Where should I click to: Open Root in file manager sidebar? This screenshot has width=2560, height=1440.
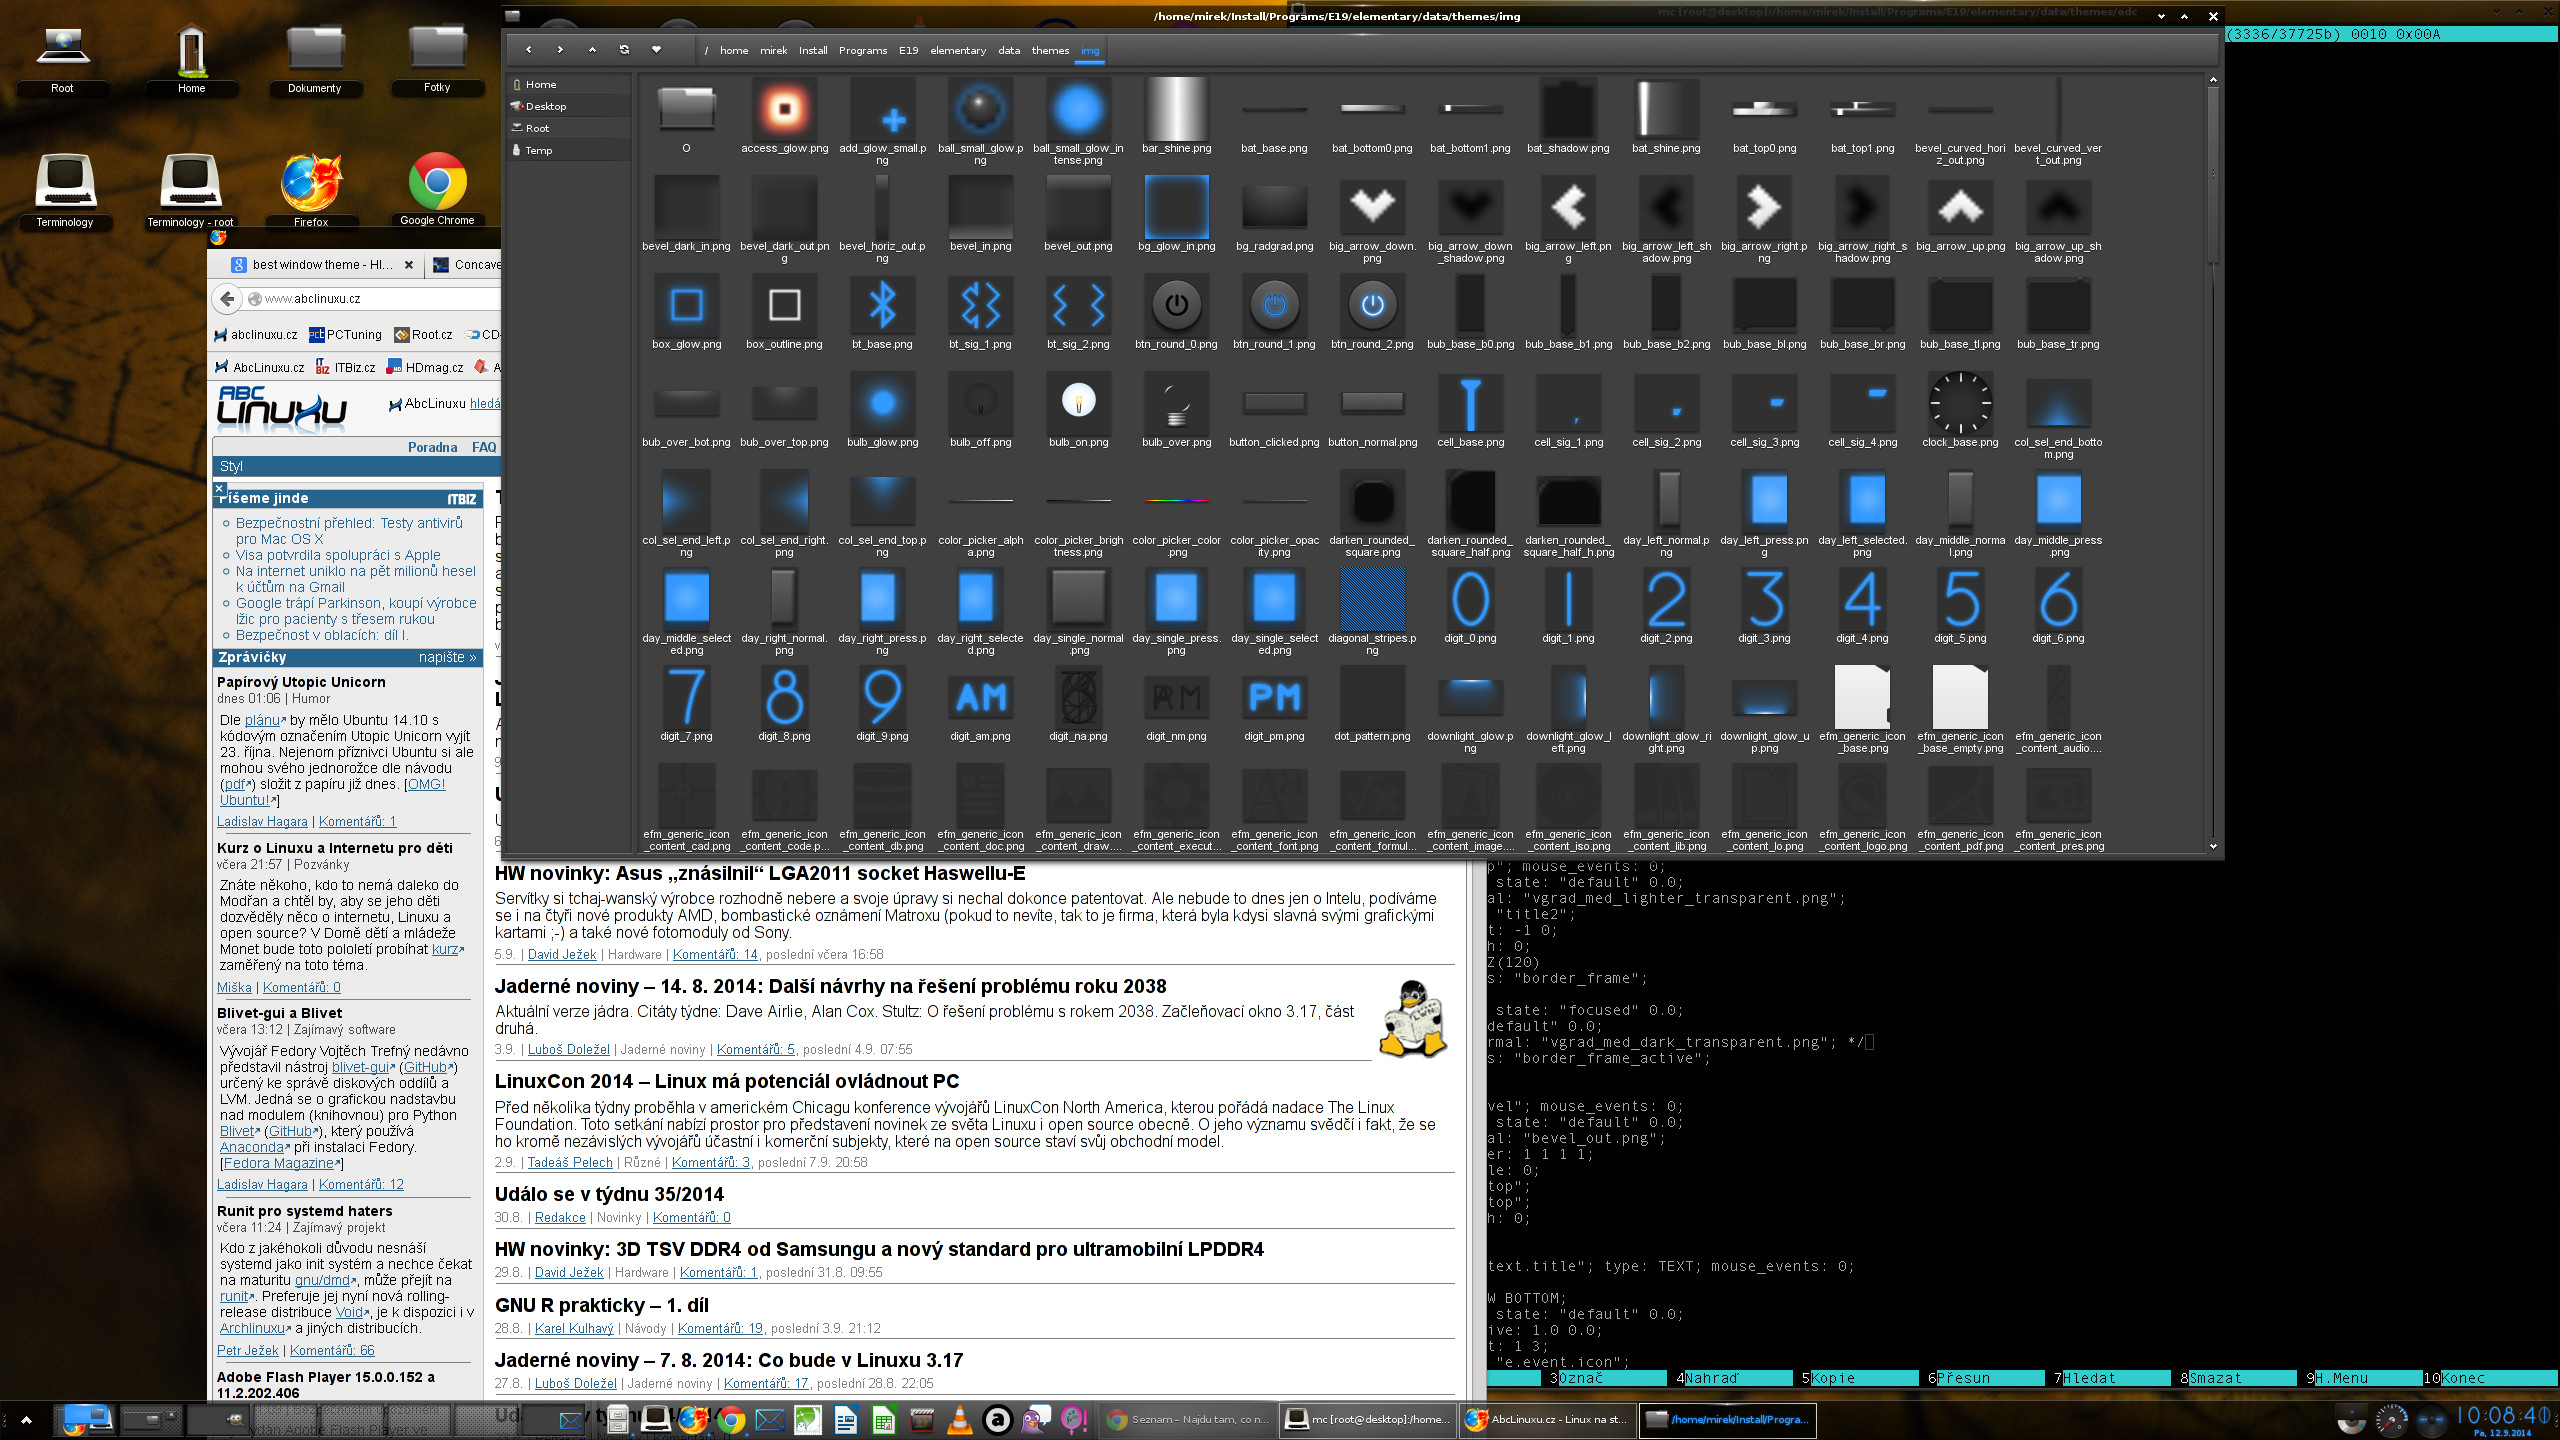(x=569, y=128)
